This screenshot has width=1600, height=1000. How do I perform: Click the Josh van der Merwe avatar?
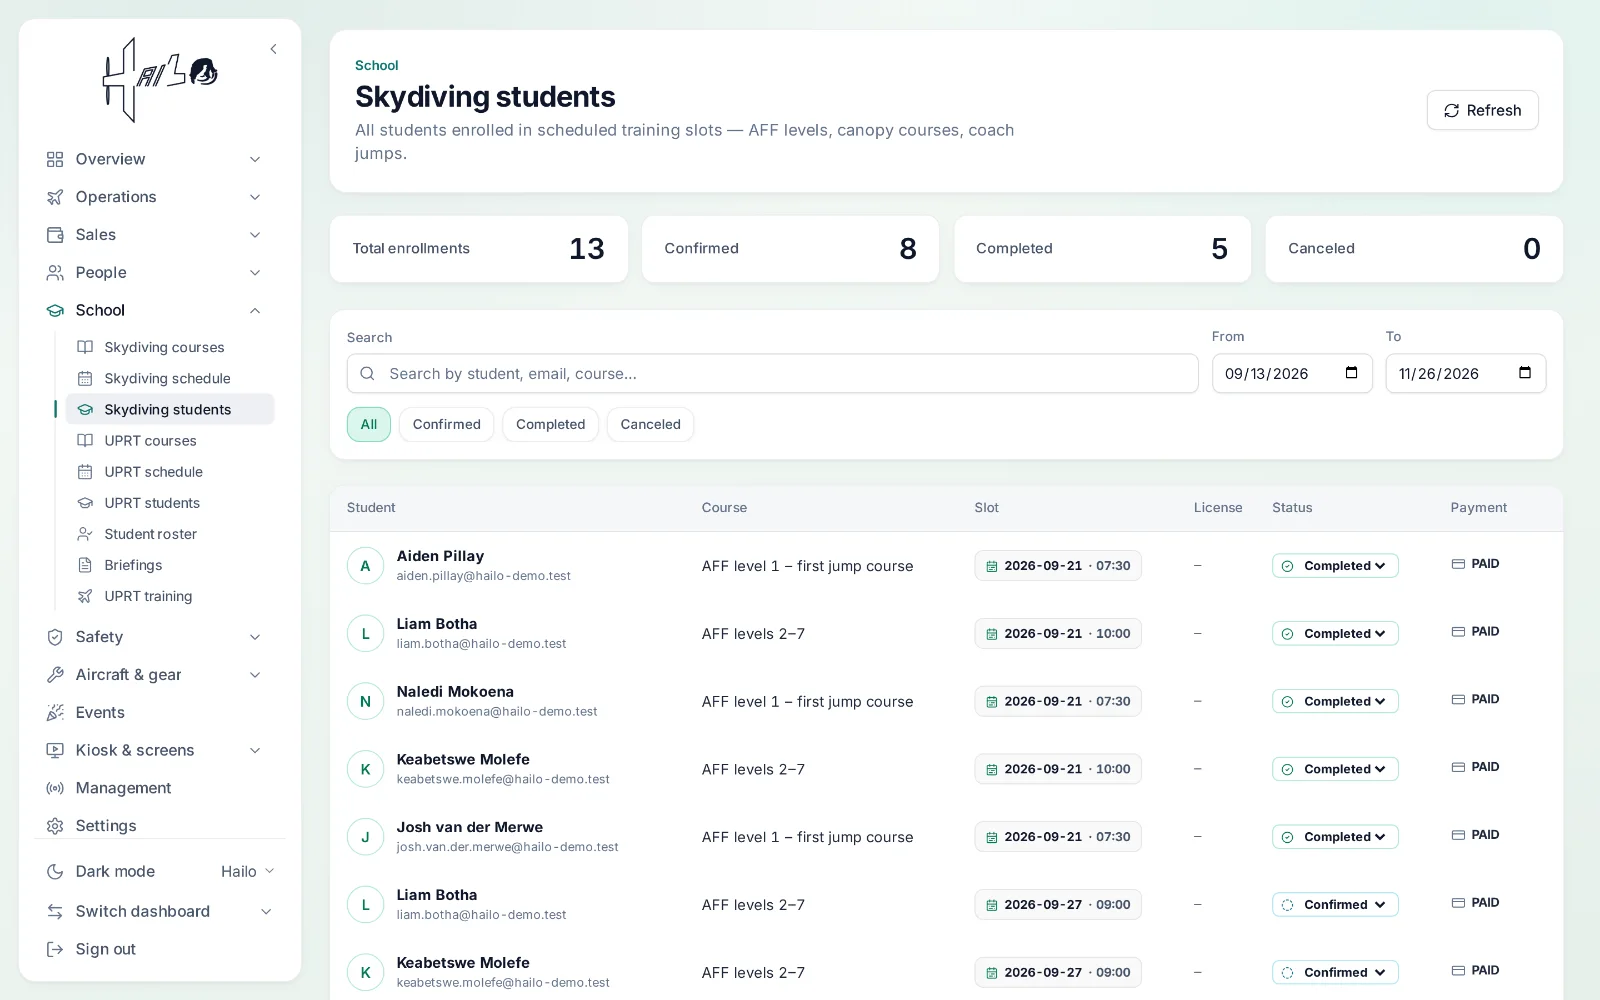365,837
